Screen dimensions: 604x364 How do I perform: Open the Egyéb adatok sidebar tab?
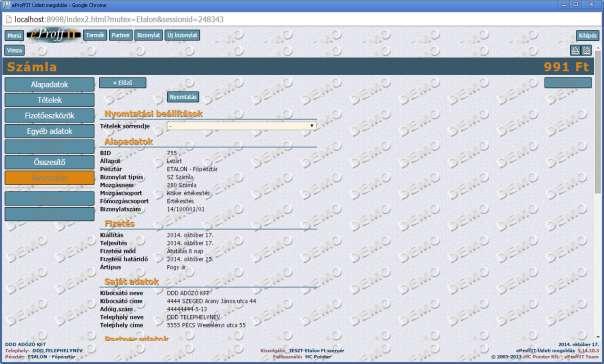49,131
